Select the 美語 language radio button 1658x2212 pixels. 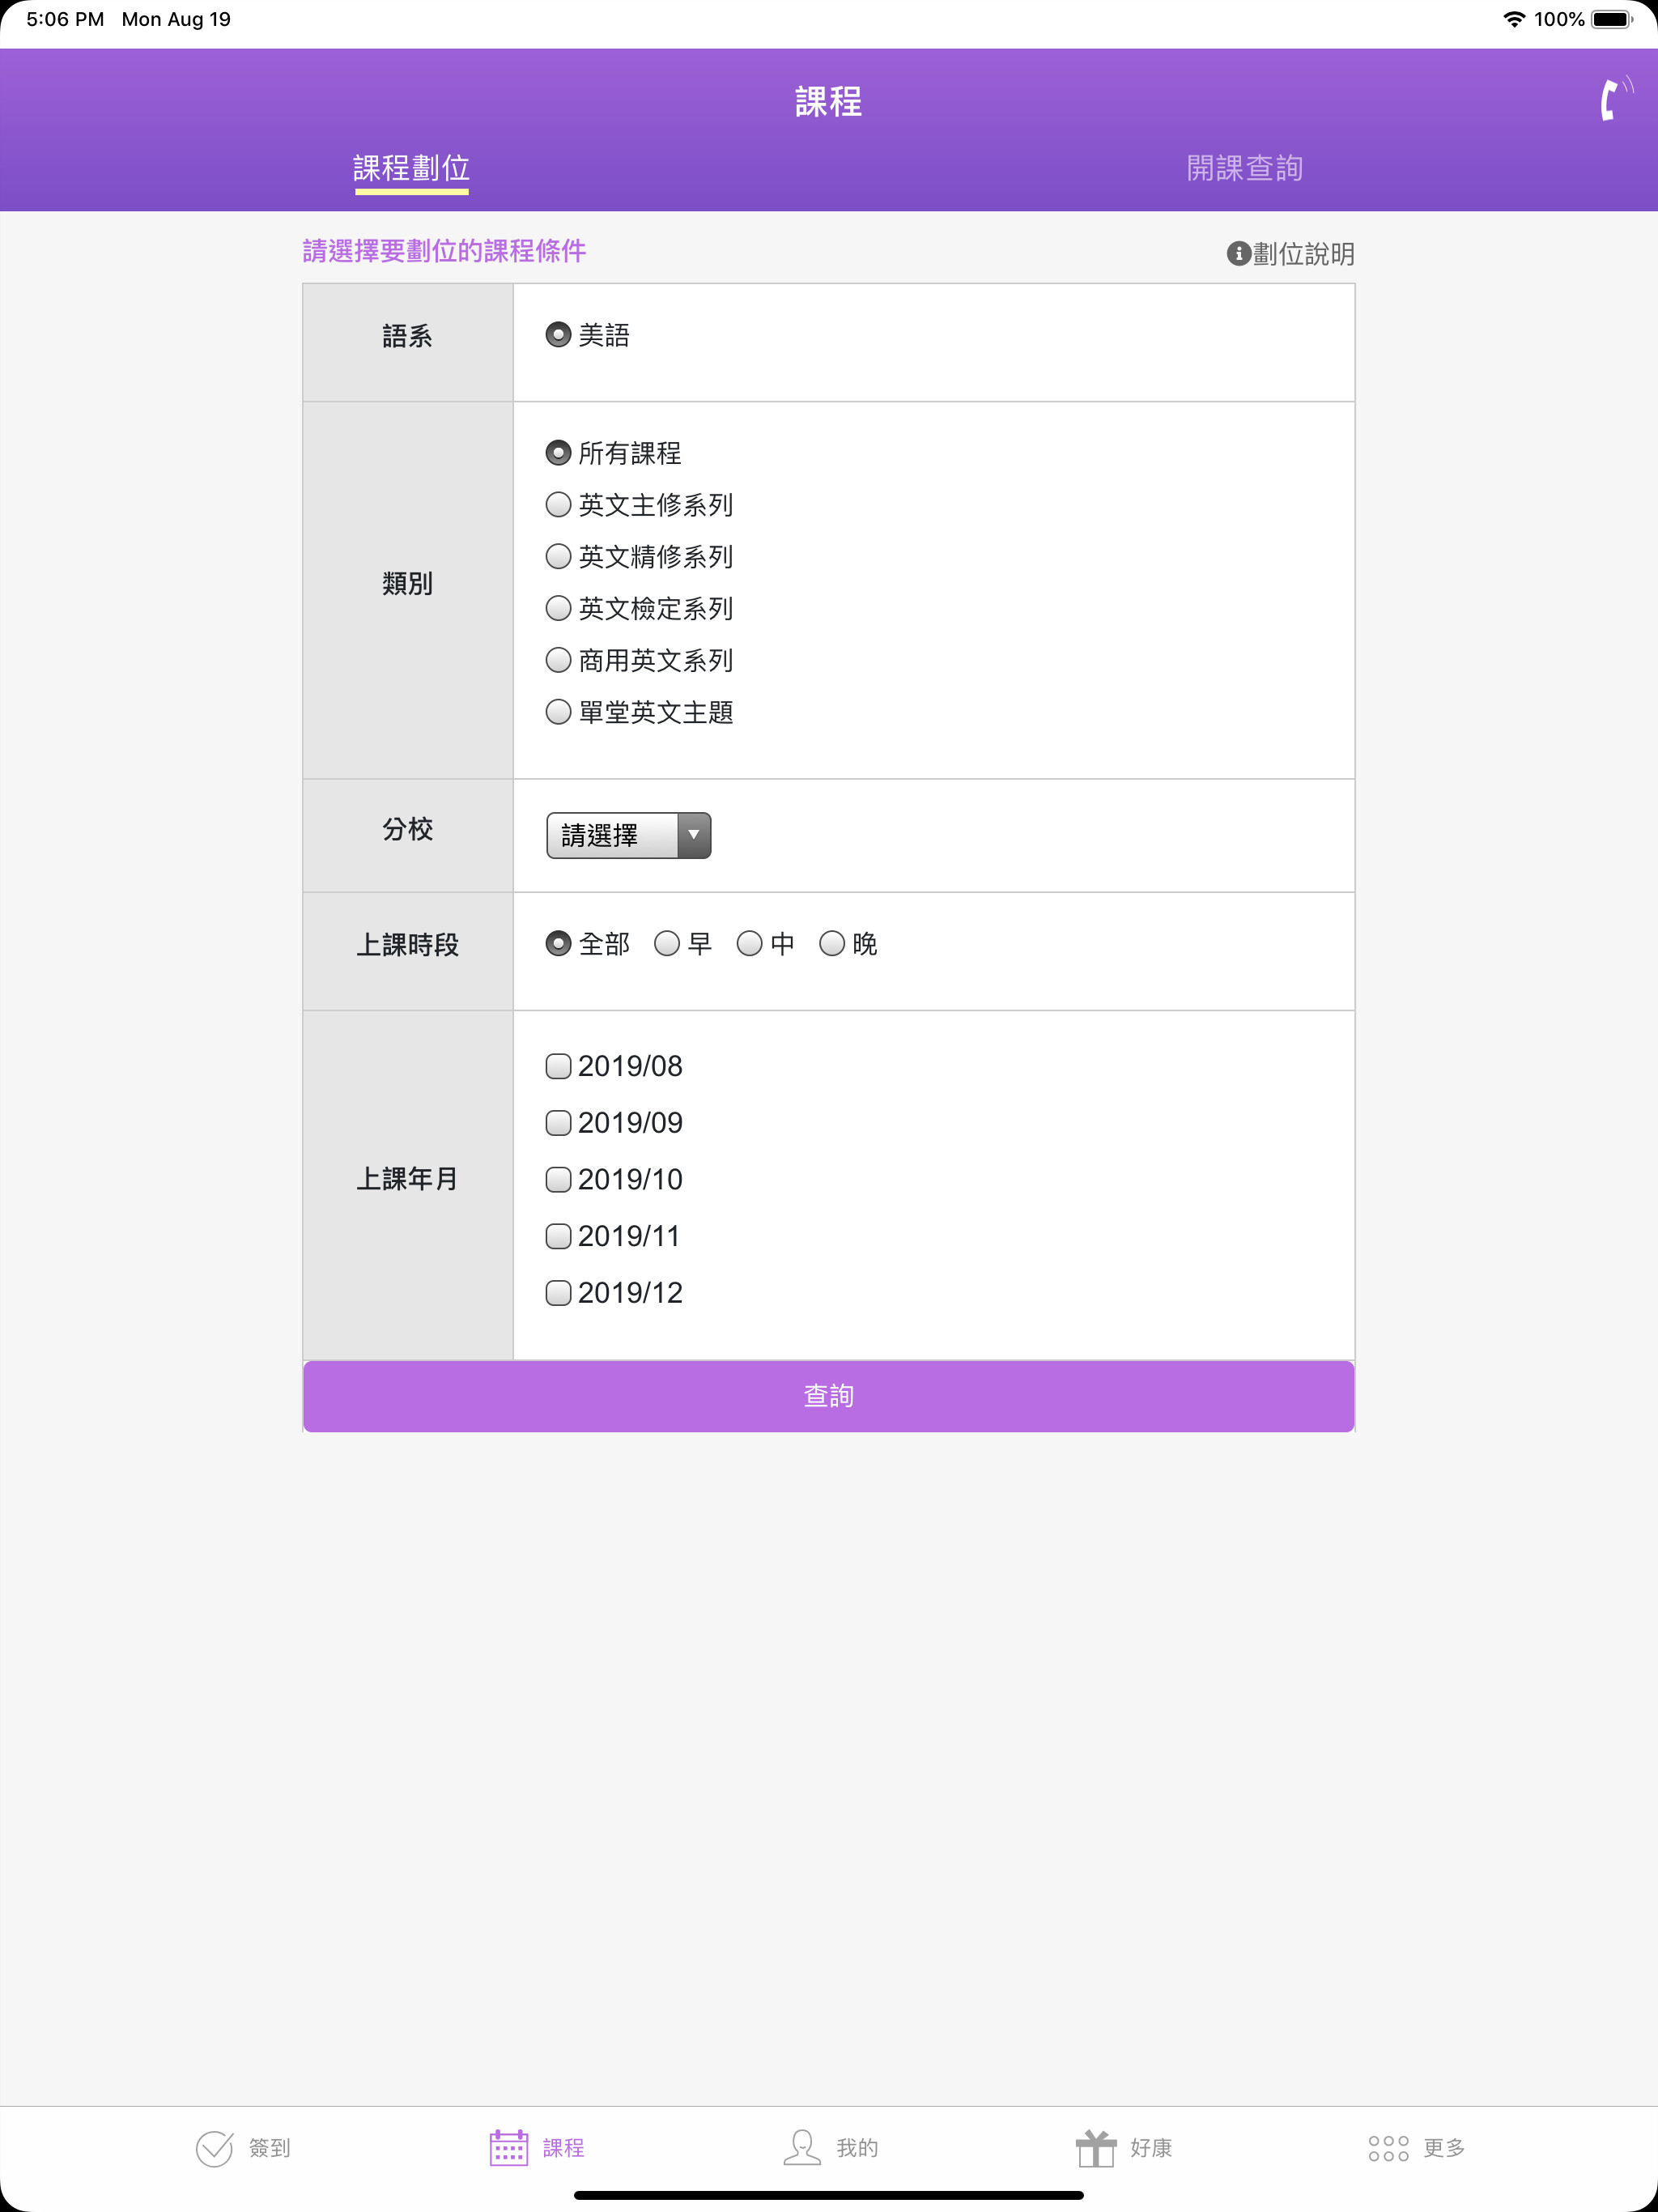coord(558,335)
